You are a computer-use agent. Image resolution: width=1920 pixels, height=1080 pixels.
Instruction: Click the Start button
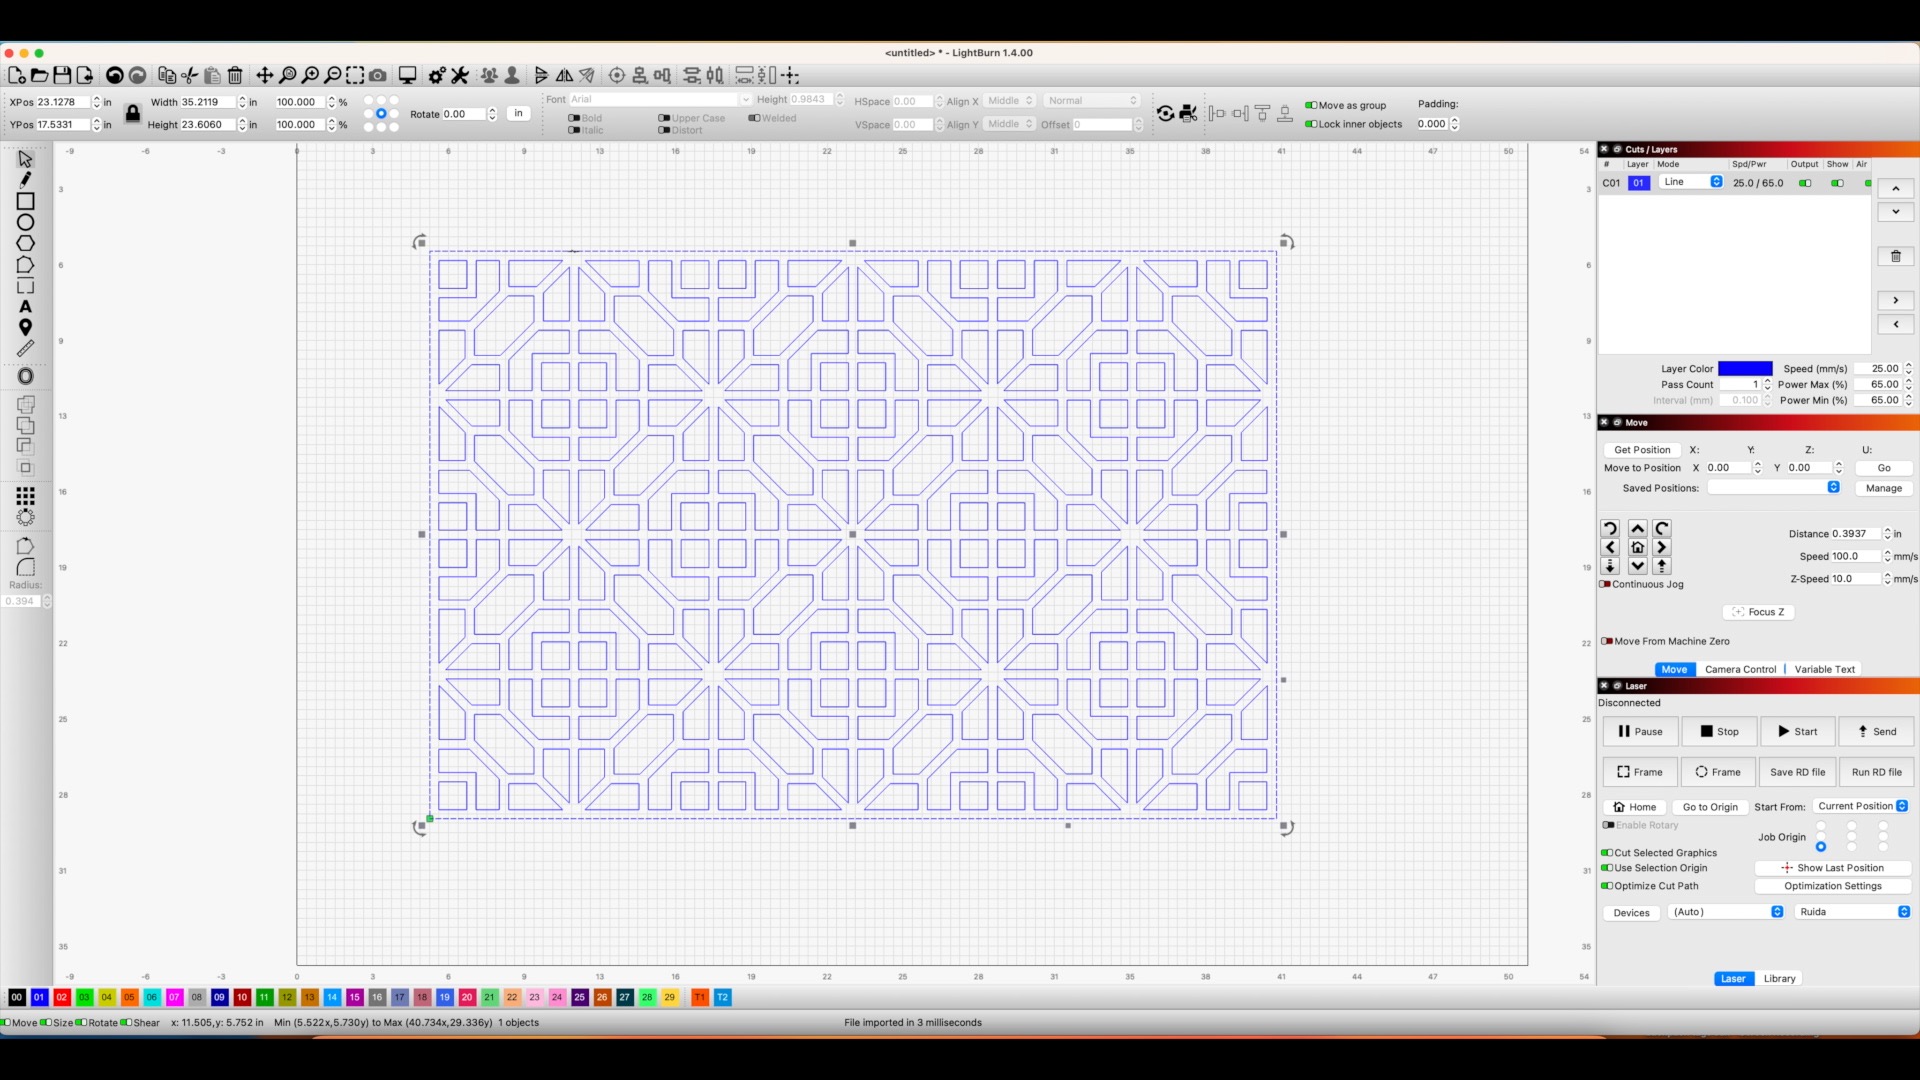(x=1798, y=731)
